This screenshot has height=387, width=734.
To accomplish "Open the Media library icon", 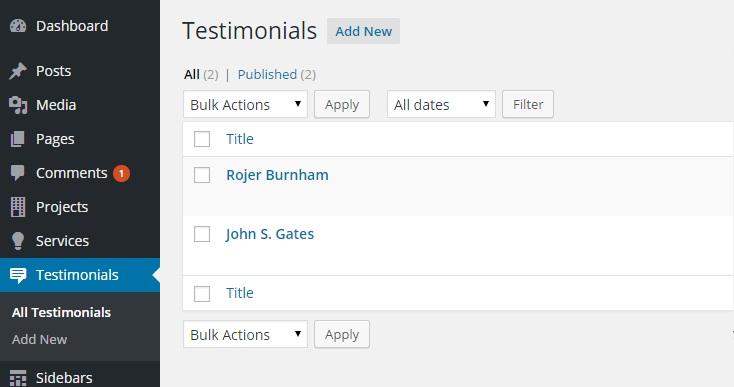I will pos(18,105).
